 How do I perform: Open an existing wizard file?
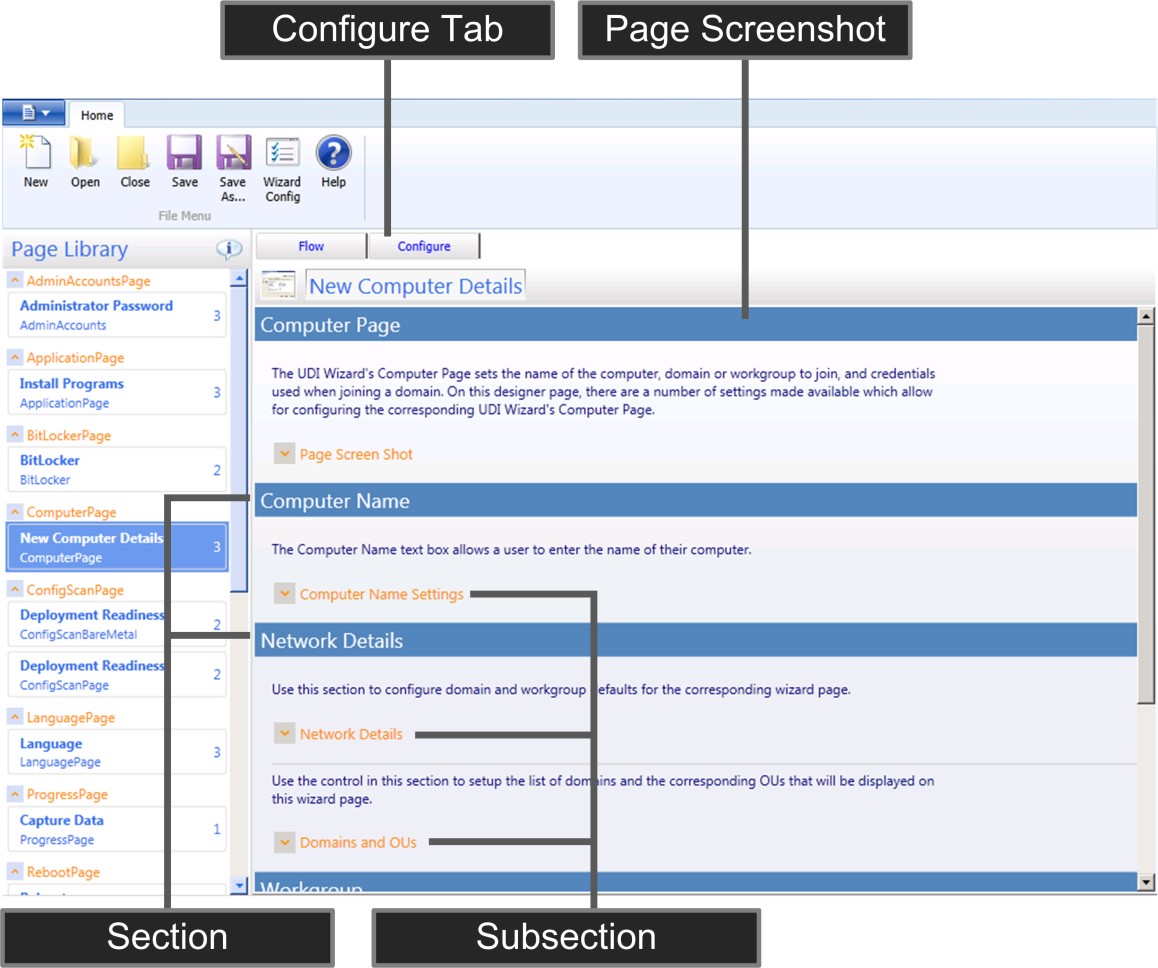(x=85, y=165)
